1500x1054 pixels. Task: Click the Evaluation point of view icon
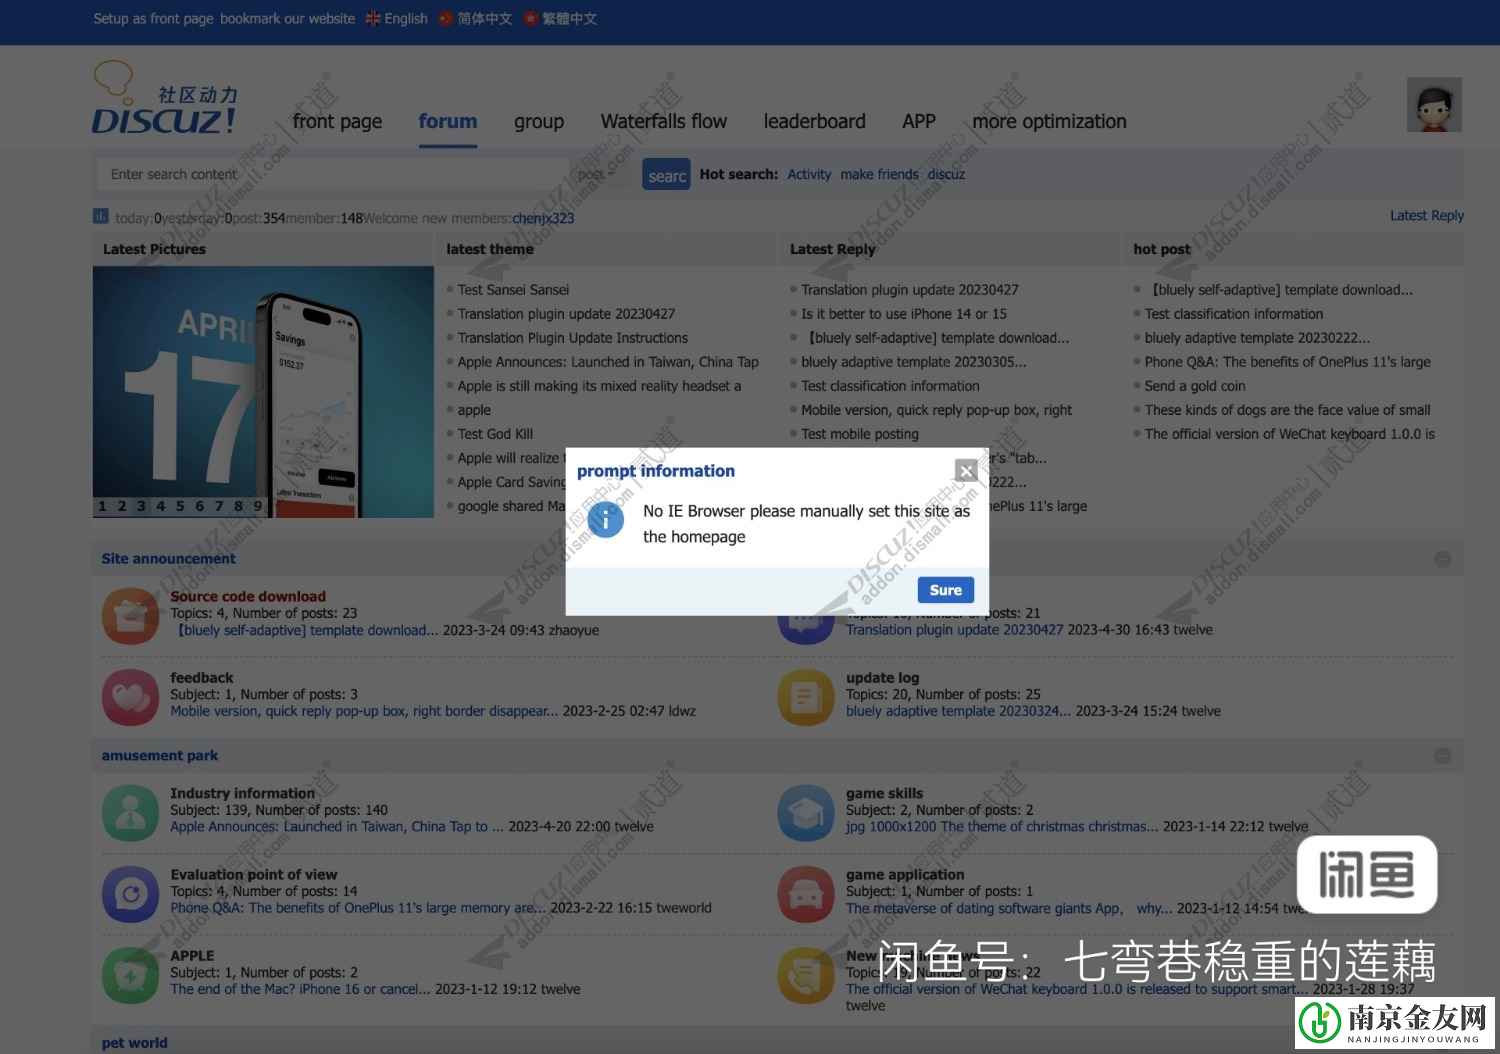pos(130,893)
